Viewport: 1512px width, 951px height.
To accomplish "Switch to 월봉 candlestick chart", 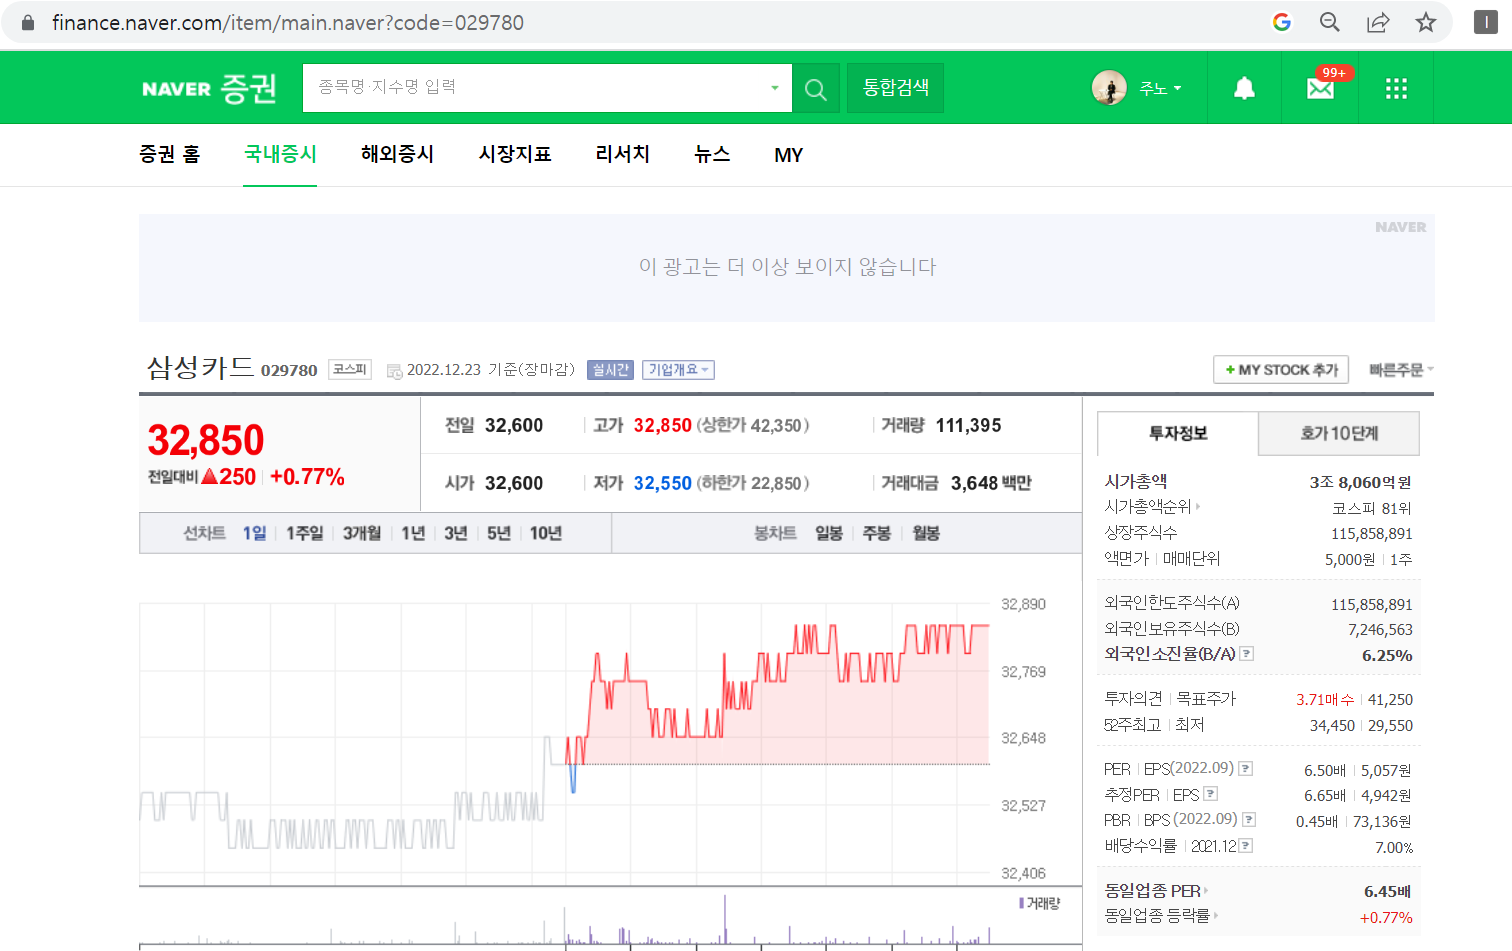I will point(926,533).
